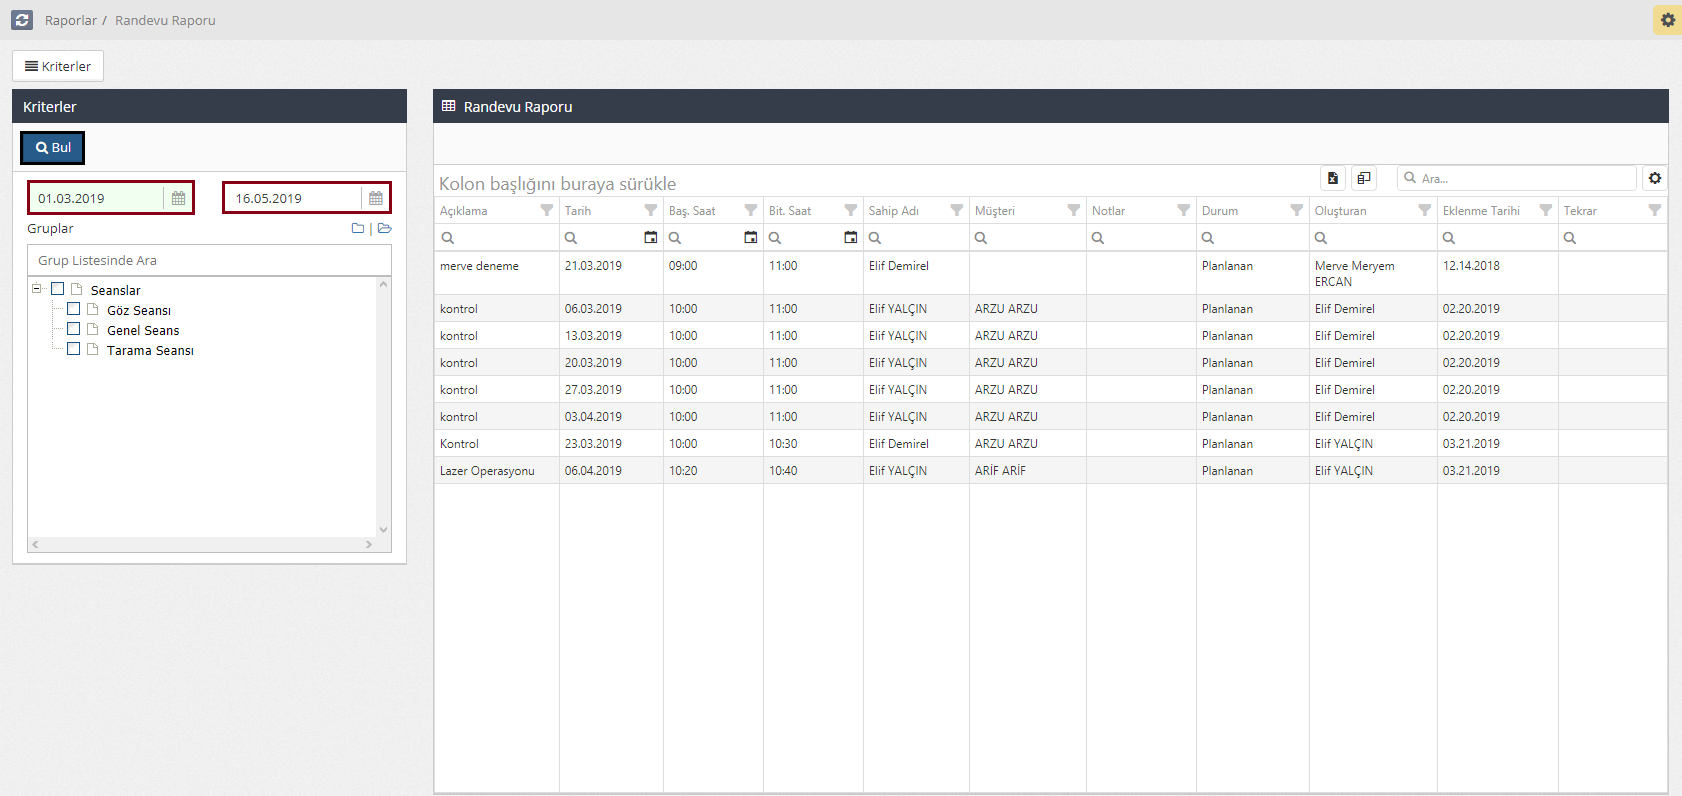
Task: Open calendar for end date 16.05.2019
Action: (x=376, y=198)
